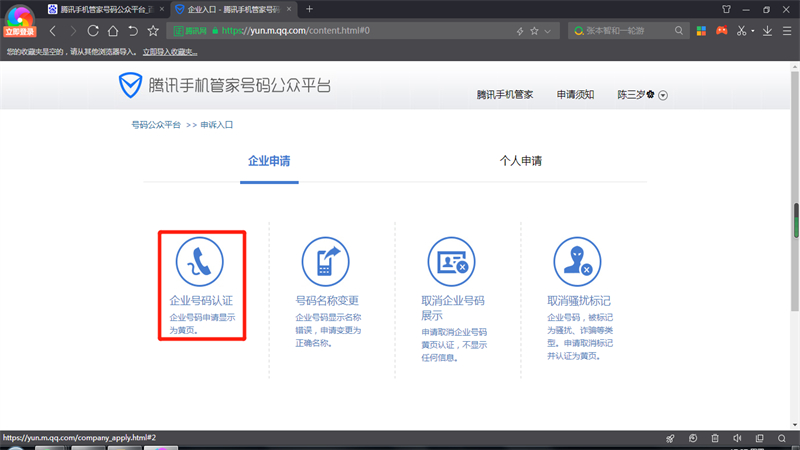Open the browser hamburger menu
Screen dimensions: 800x450
click(x=787, y=31)
